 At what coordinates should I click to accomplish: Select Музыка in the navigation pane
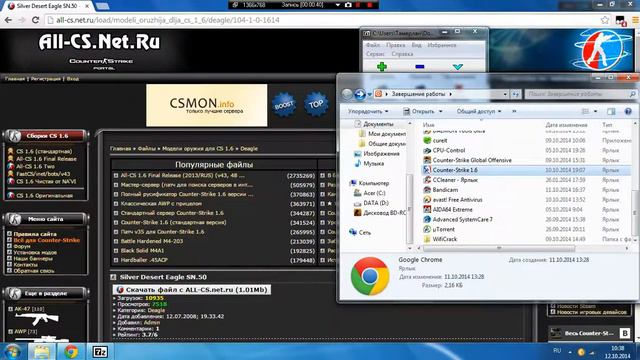tap(373, 164)
